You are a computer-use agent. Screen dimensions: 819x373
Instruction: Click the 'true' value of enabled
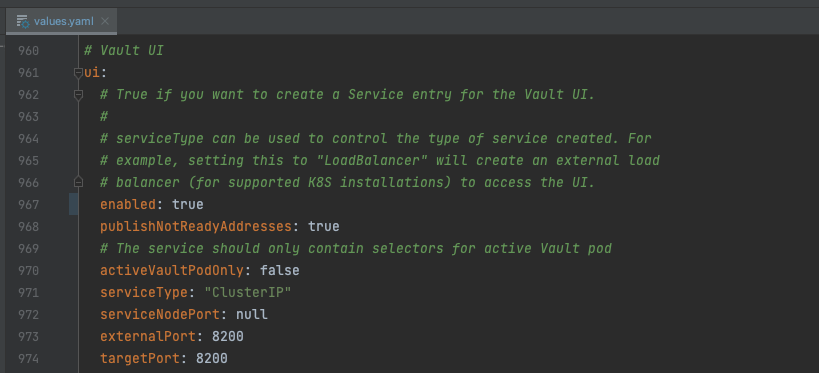pyautogui.click(x=188, y=204)
